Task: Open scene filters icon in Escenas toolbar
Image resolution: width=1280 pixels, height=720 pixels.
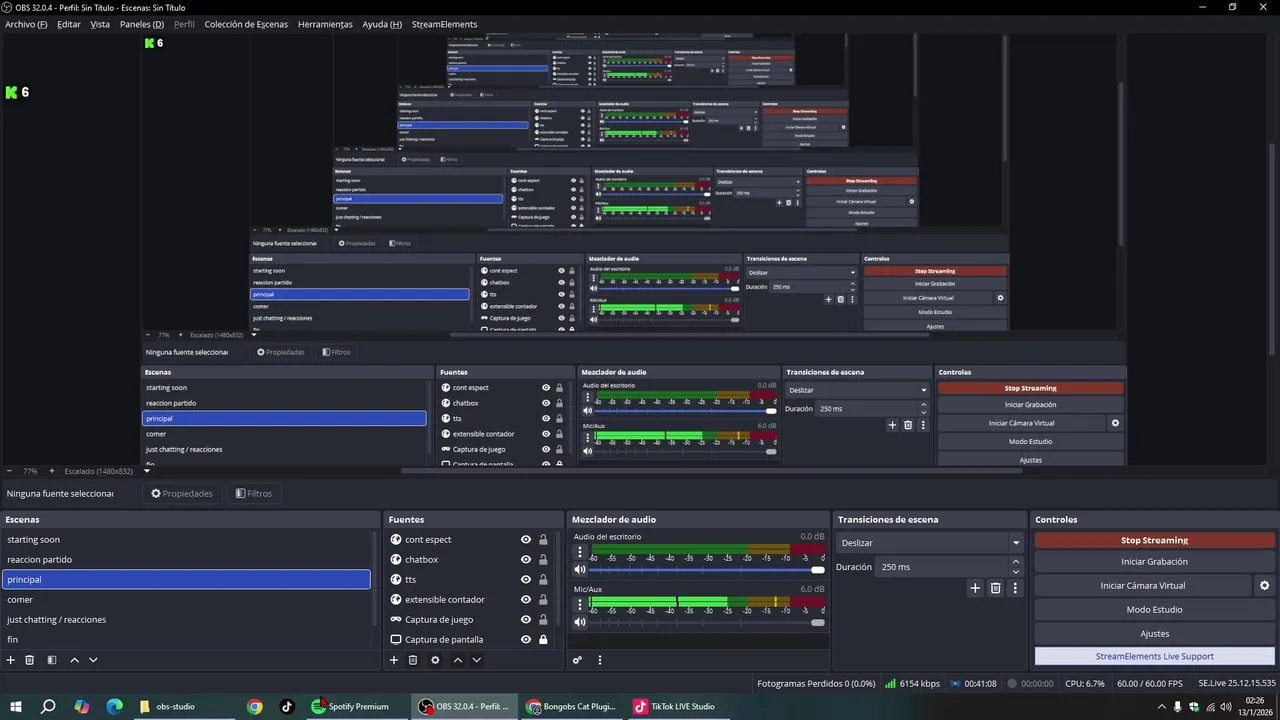Action: coord(52,660)
